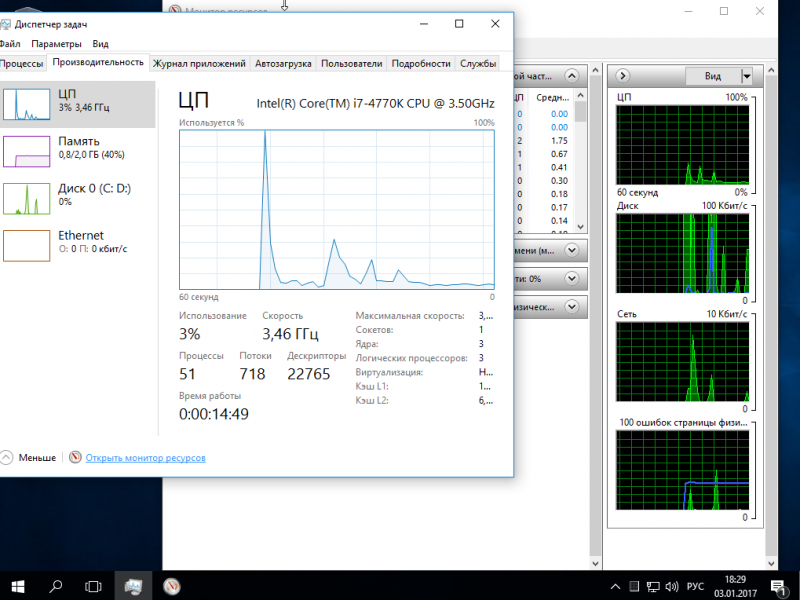Switch to the Пользователи tab
800x600 pixels.
coord(352,64)
